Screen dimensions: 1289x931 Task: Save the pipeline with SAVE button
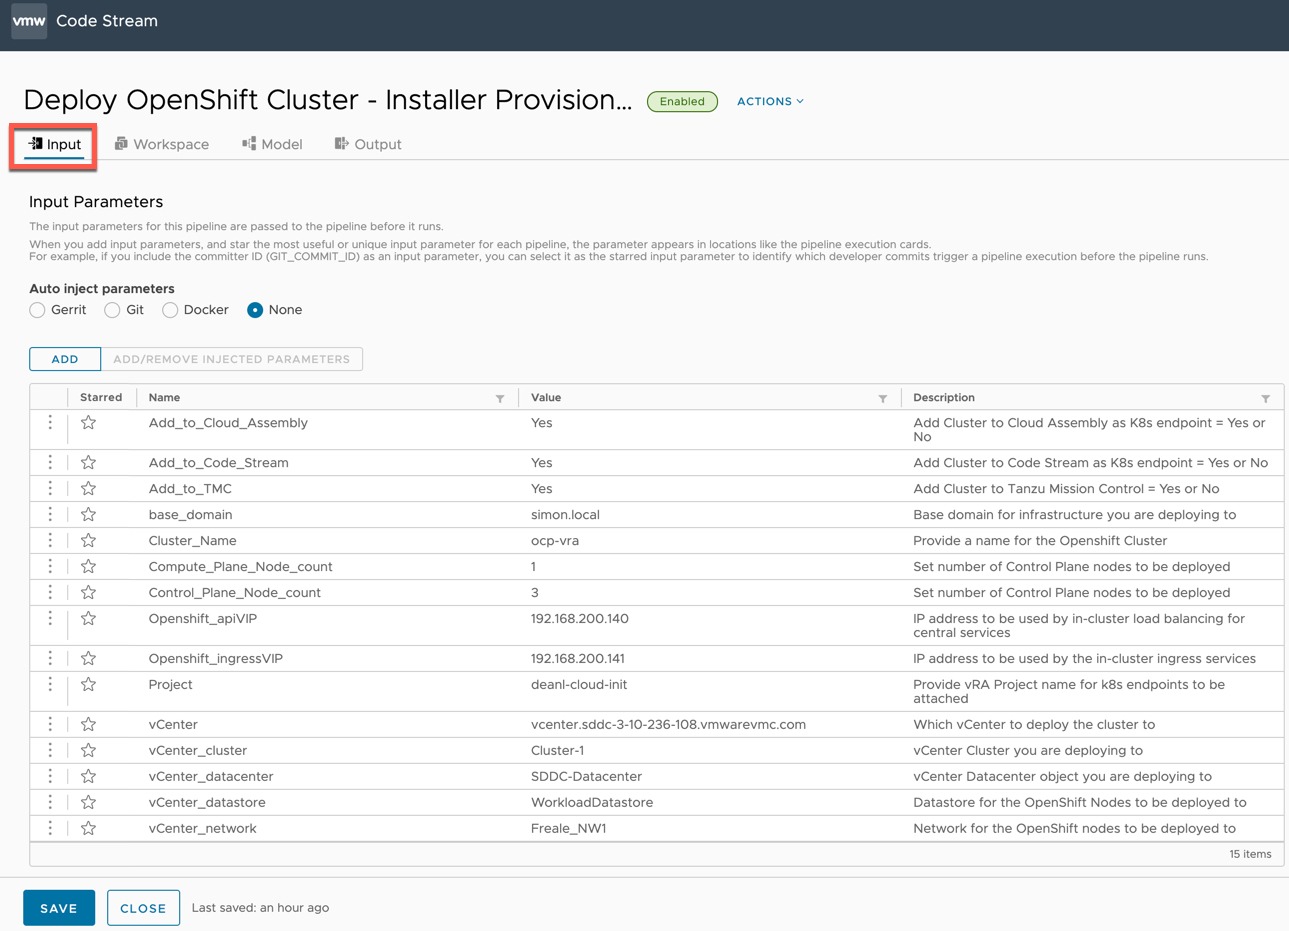tap(59, 908)
